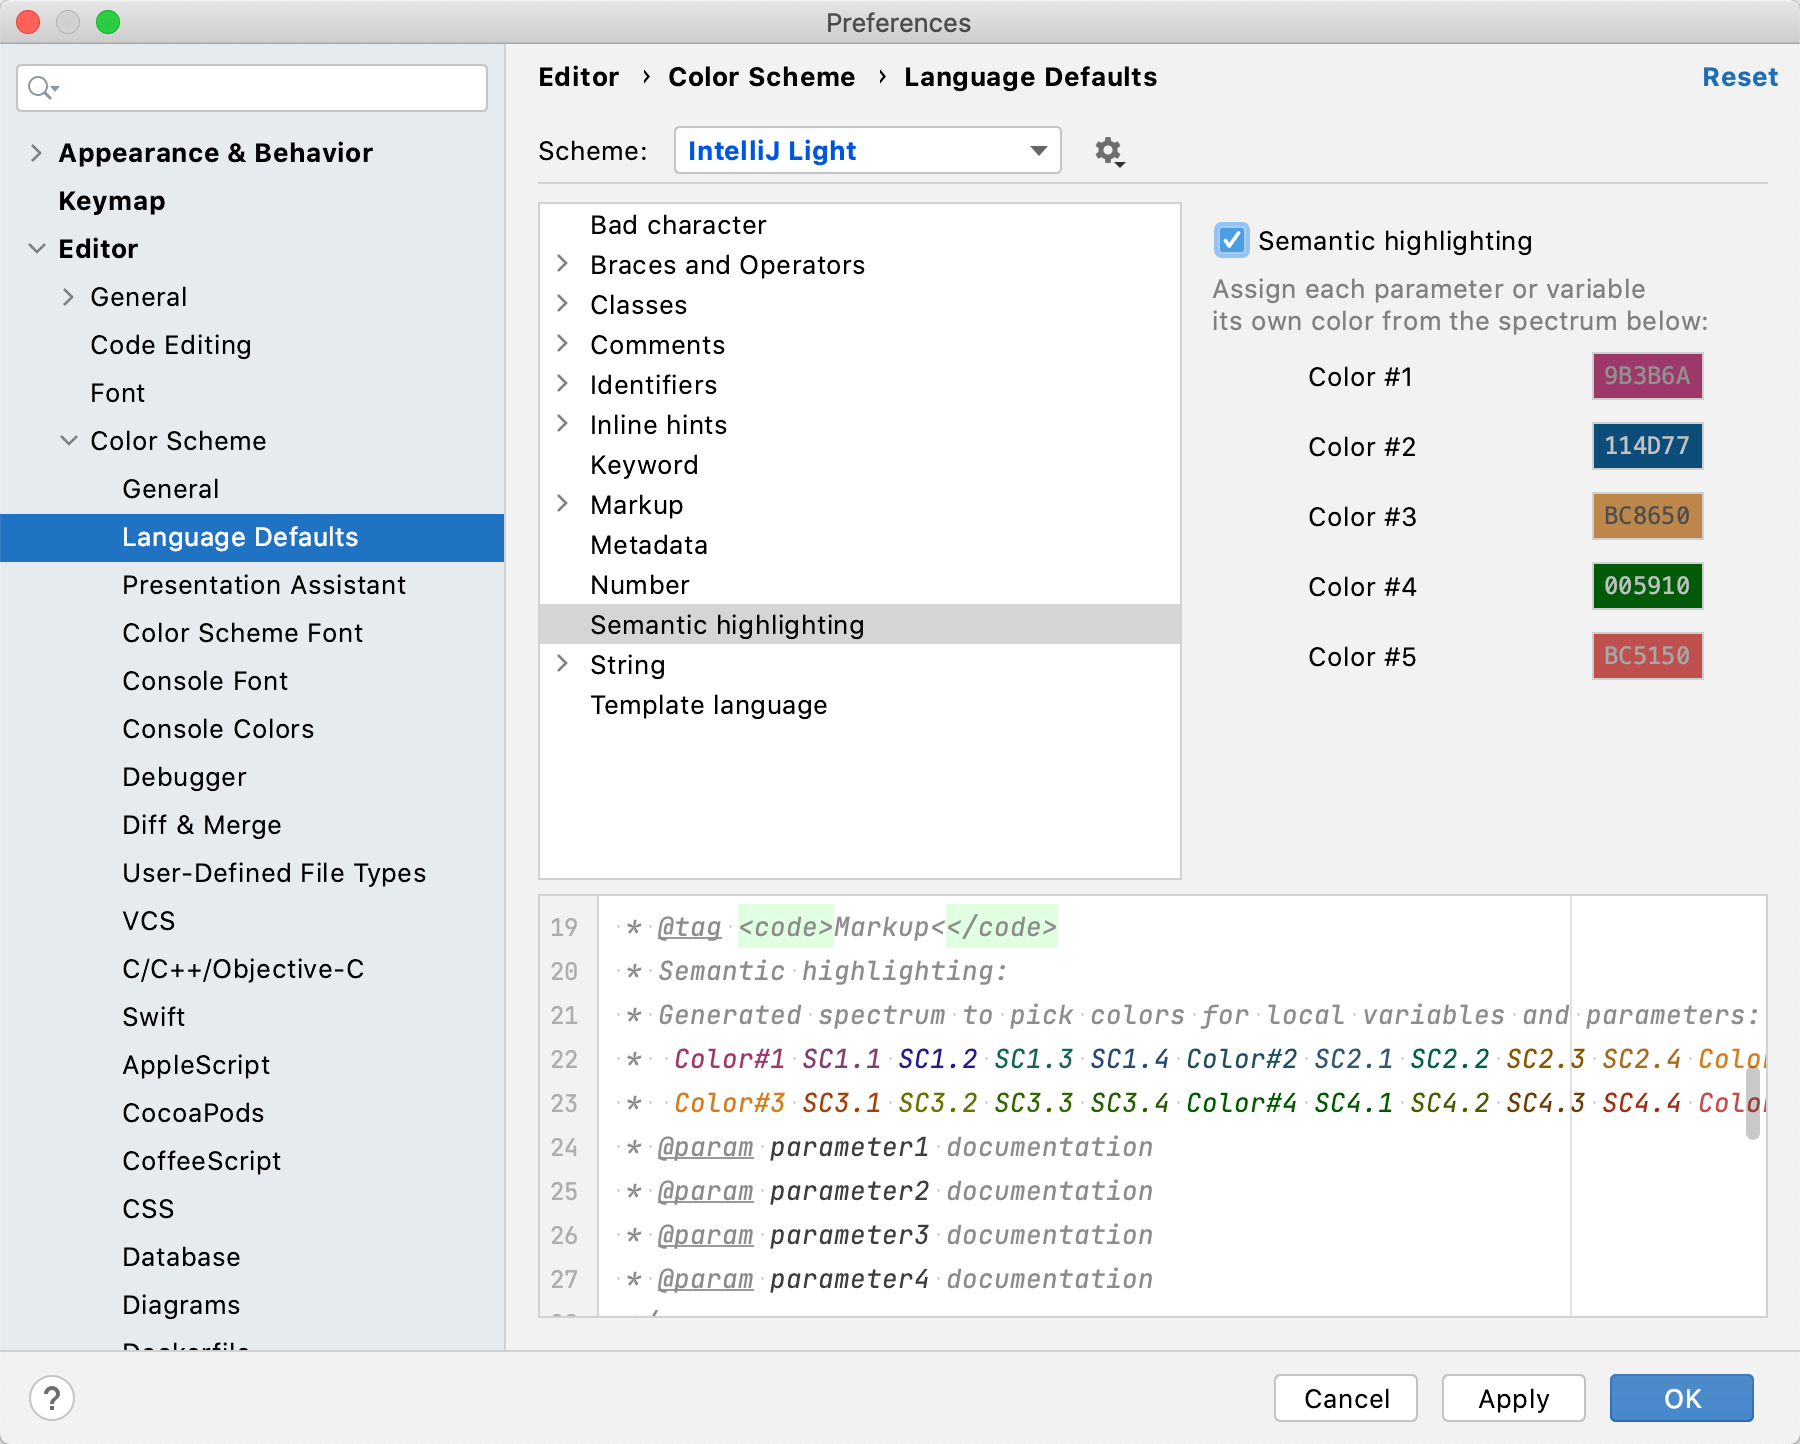Image resolution: width=1800 pixels, height=1444 pixels.
Task: Open help via the question mark button
Action: point(52,1398)
